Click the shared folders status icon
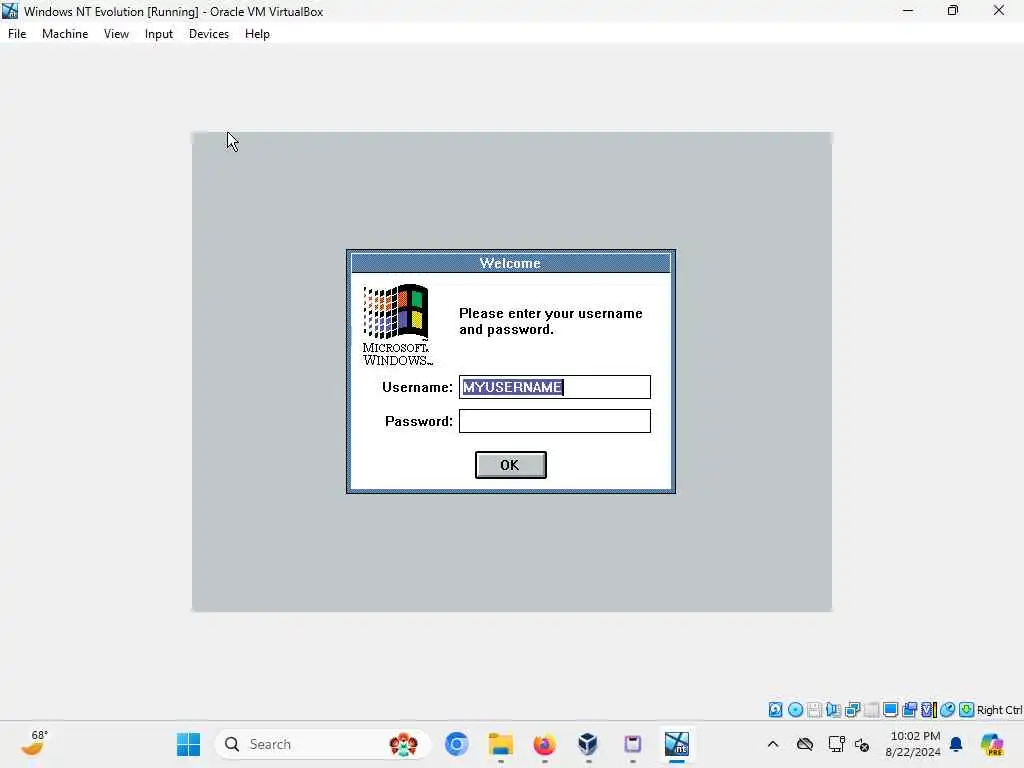Image resolution: width=1024 pixels, height=768 pixels. pos(909,710)
